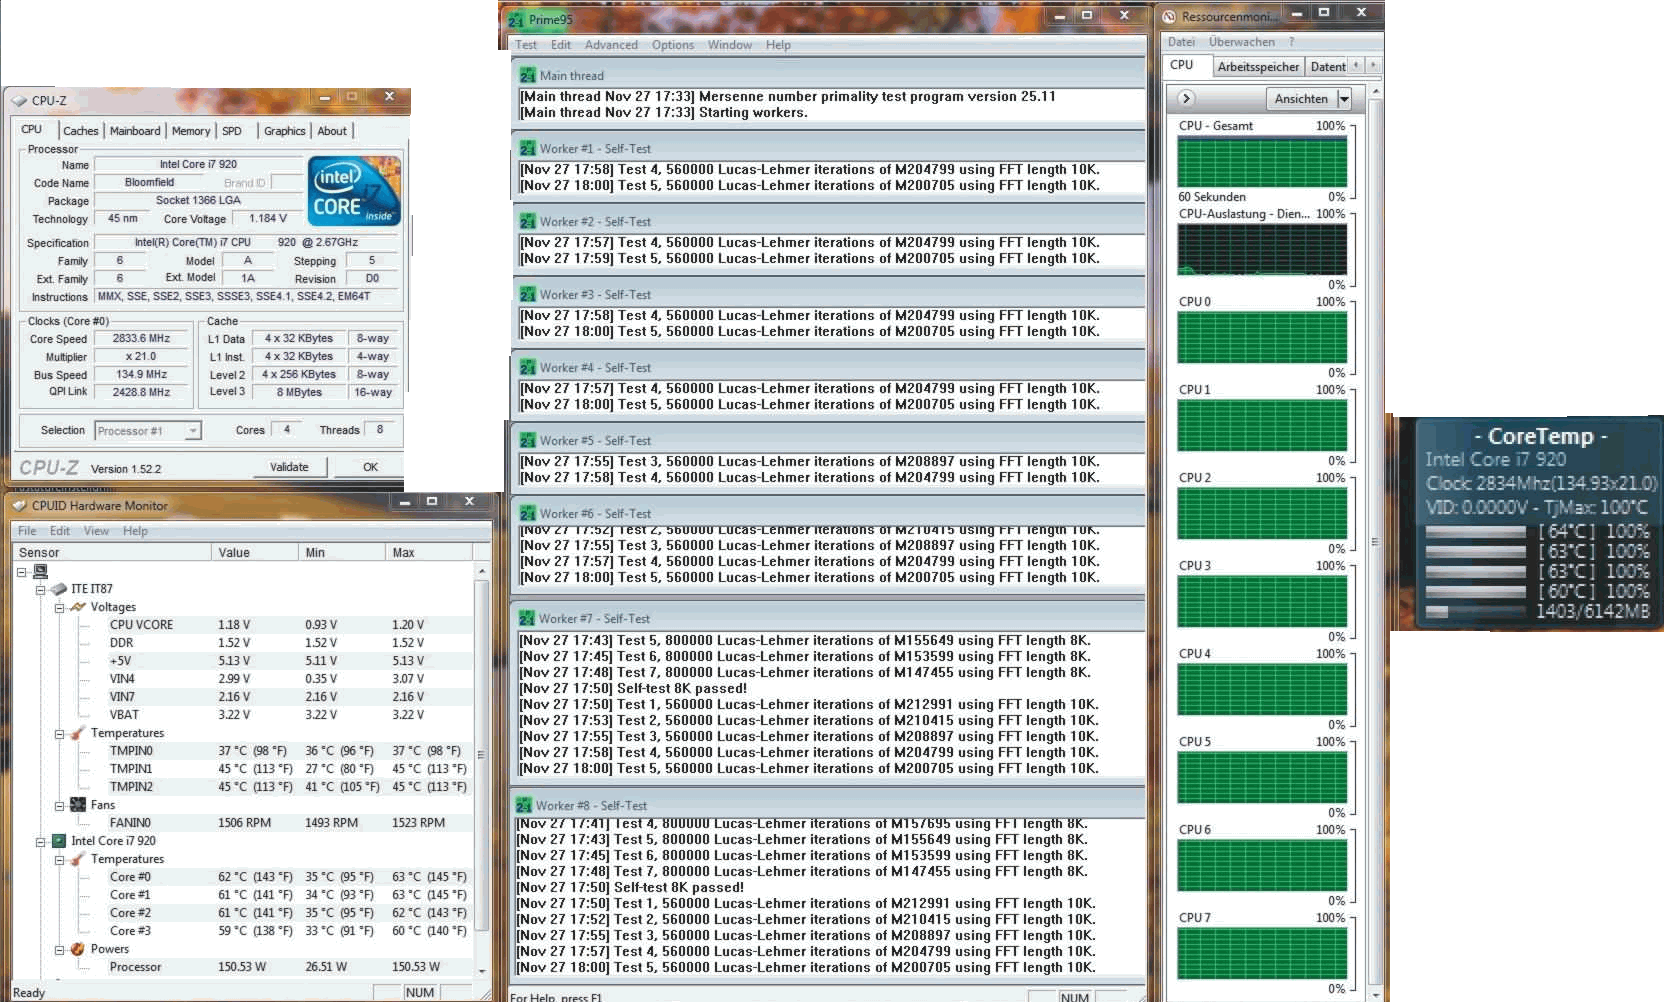Click the Fans category icon
The image size is (1664, 1002).
pyautogui.click(x=78, y=805)
